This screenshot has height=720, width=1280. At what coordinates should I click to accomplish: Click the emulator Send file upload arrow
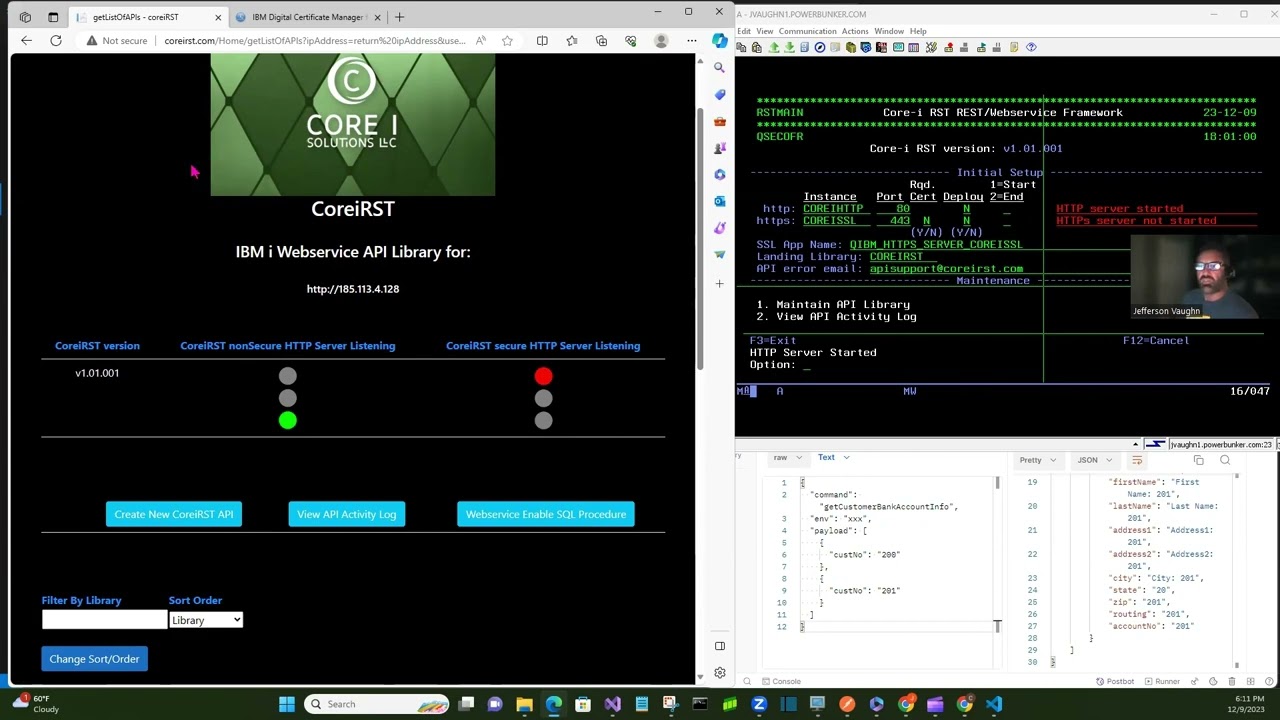774,47
